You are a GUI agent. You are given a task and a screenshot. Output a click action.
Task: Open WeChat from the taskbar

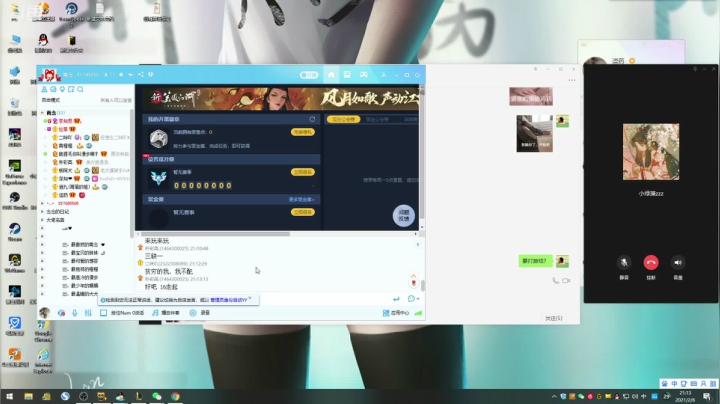pyautogui.click(x=157, y=396)
